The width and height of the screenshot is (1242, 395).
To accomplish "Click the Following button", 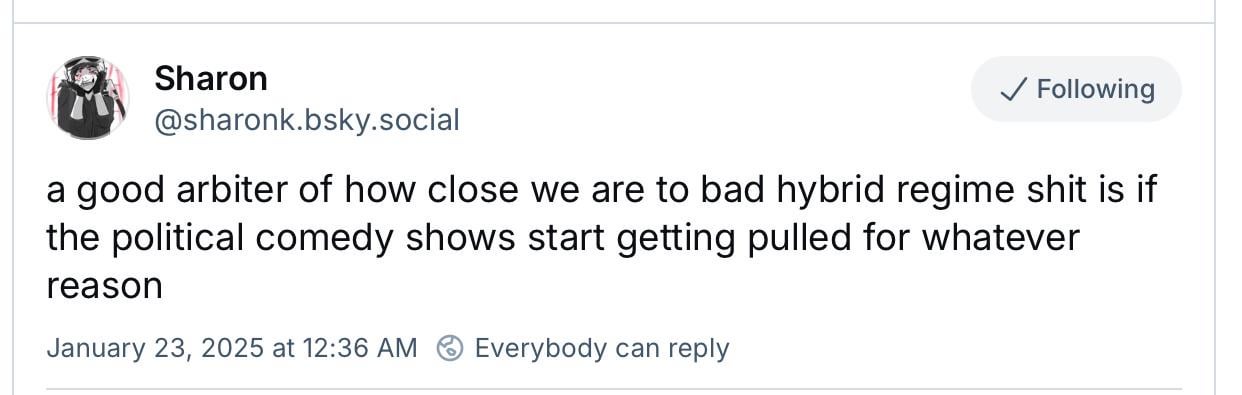I will click(x=1076, y=89).
